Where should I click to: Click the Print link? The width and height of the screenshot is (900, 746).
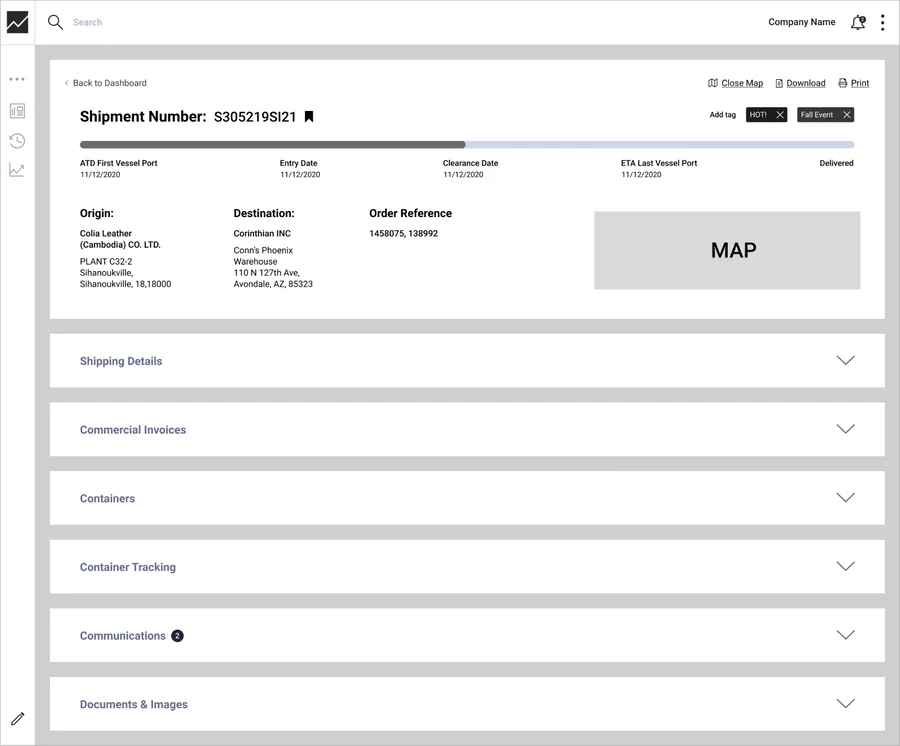pos(860,83)
